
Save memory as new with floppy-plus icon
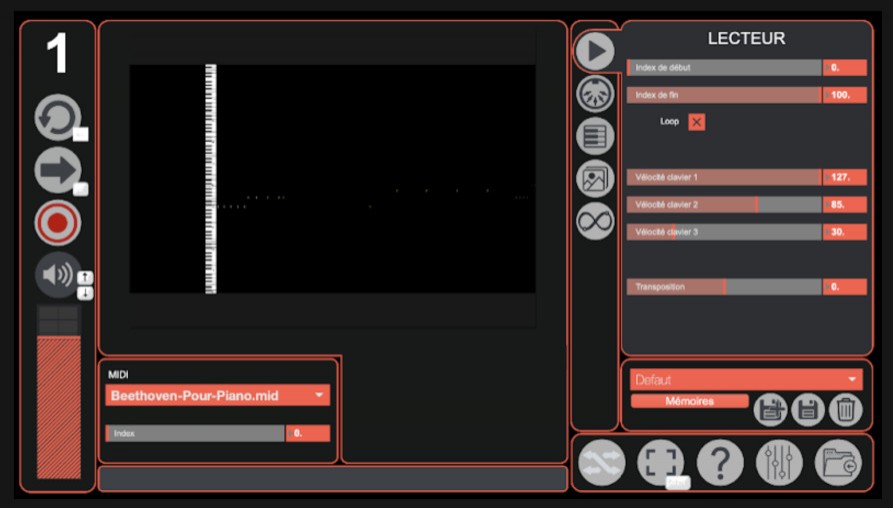770,409
